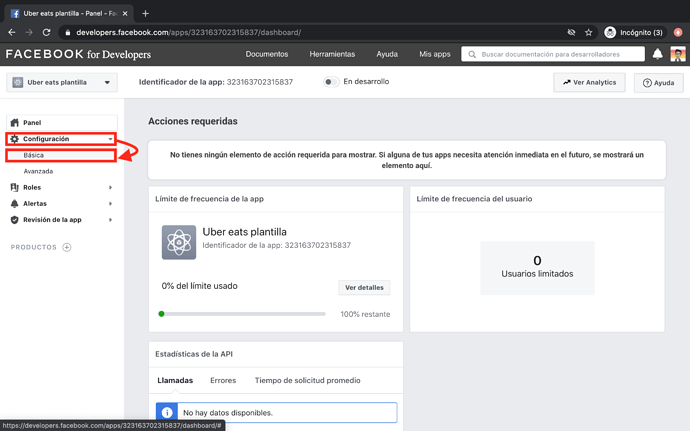Click the 0 Usuarios limitados box
Viewport: 690px width, 431px height.
click(537, 268)
